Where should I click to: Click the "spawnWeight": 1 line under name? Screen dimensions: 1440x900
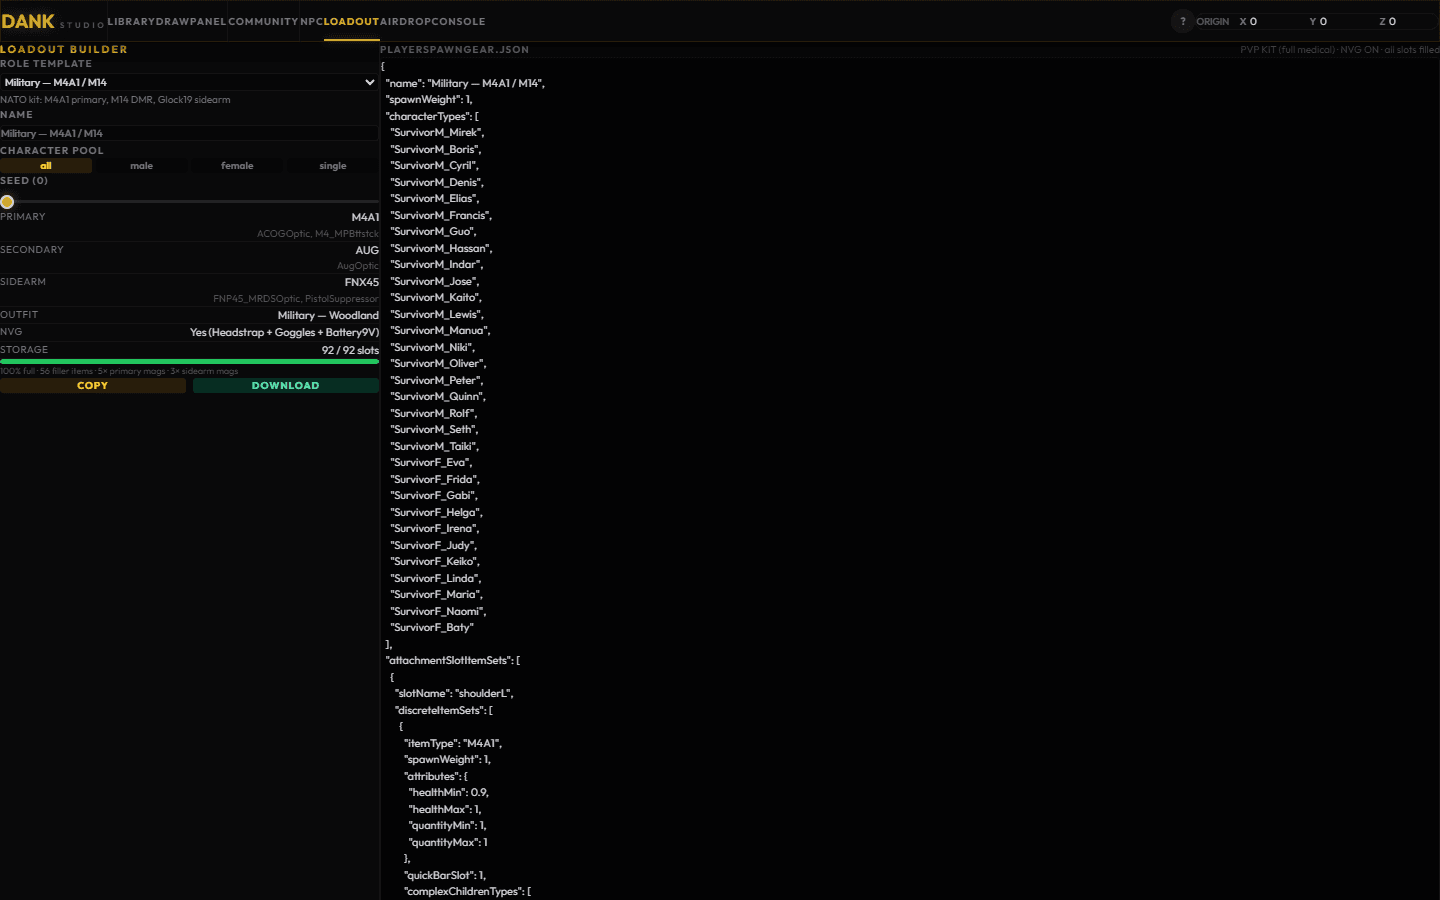click(x=429, y=99)
